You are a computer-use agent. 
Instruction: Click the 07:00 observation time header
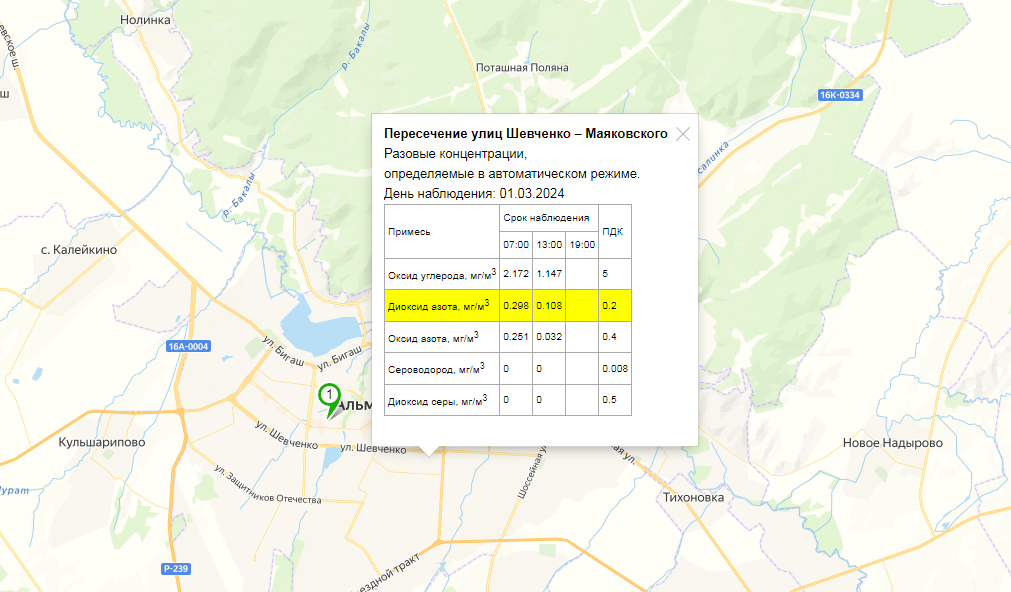click(516, 244)
